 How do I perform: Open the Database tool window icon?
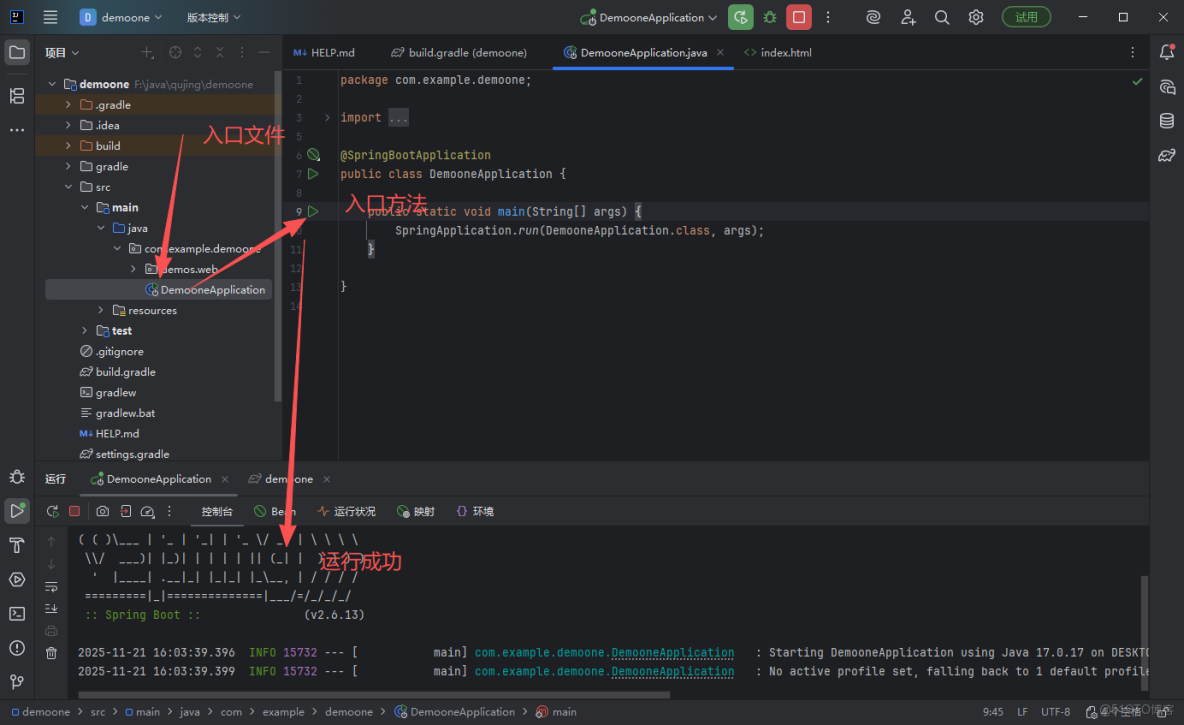point(1167,118)
